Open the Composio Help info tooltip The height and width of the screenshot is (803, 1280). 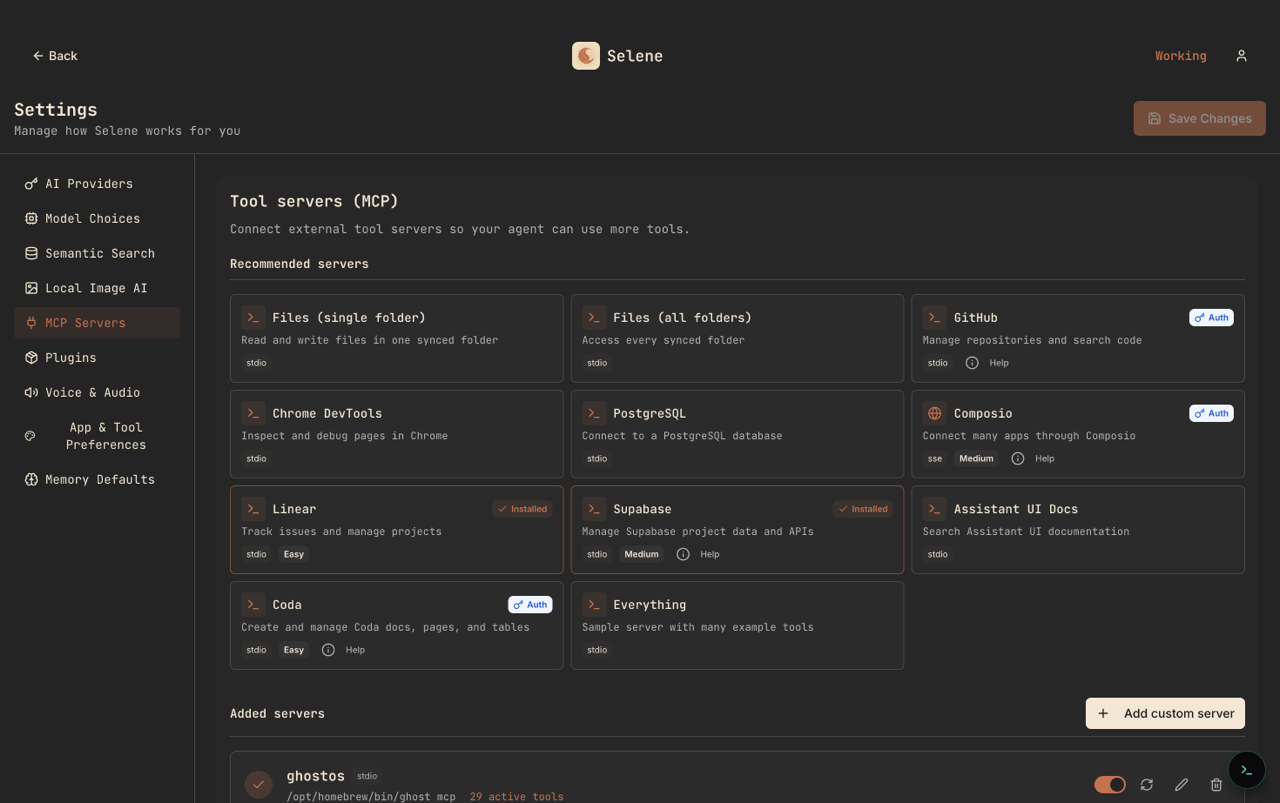click(1017, 458)
